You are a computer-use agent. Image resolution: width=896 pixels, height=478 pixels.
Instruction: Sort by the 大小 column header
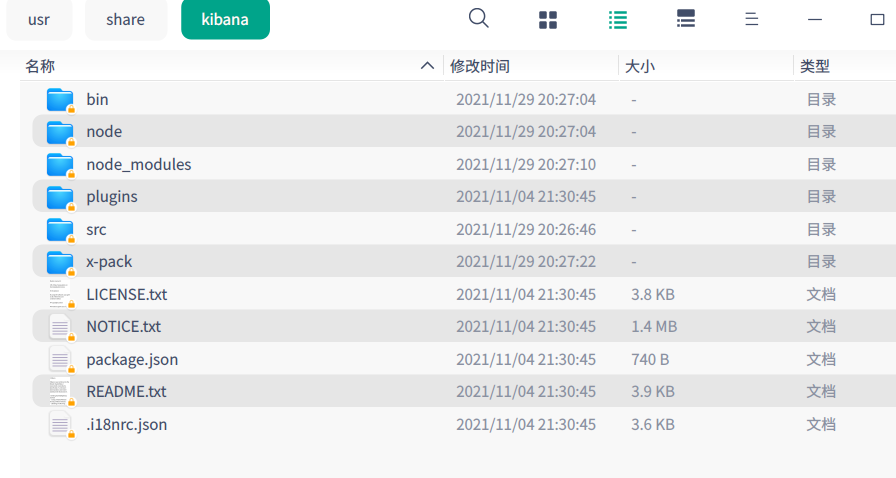tap(640, 66)
